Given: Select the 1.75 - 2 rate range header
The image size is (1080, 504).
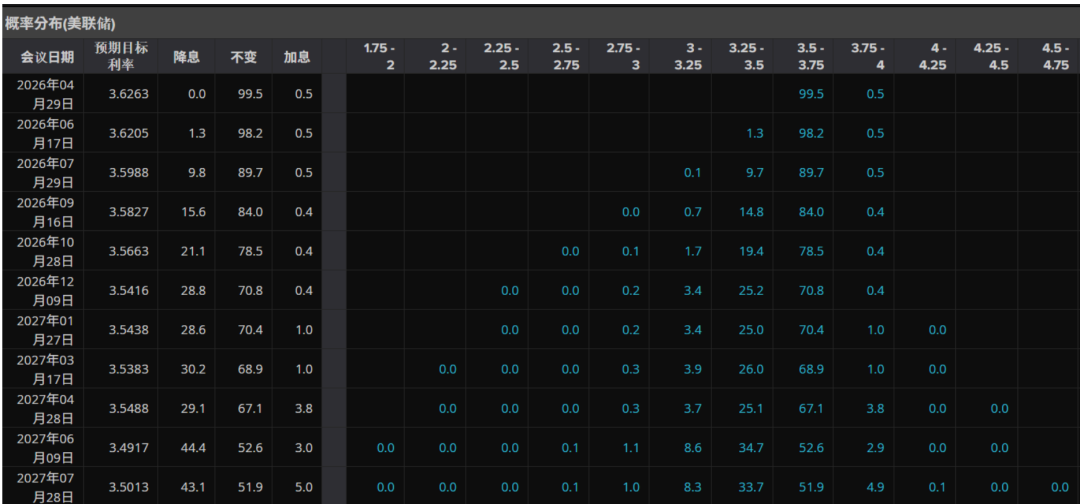Looking at the screenshot, I should pyautogui.click(x=380, y=58).
